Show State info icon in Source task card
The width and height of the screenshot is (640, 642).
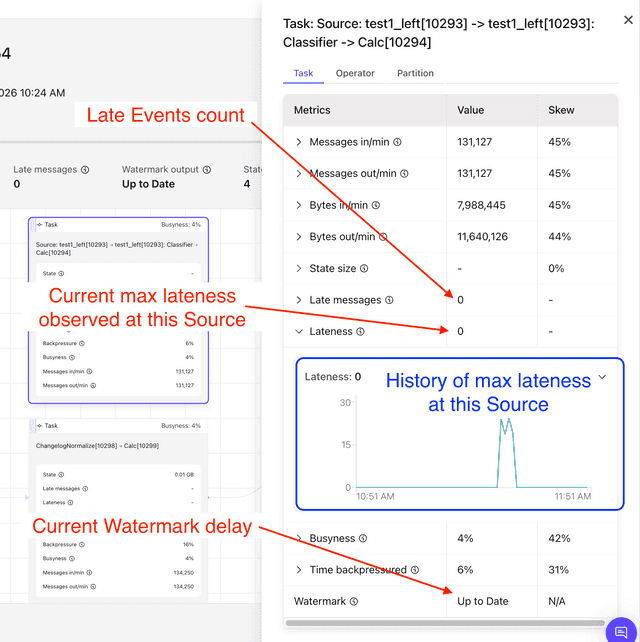(61, 274)
